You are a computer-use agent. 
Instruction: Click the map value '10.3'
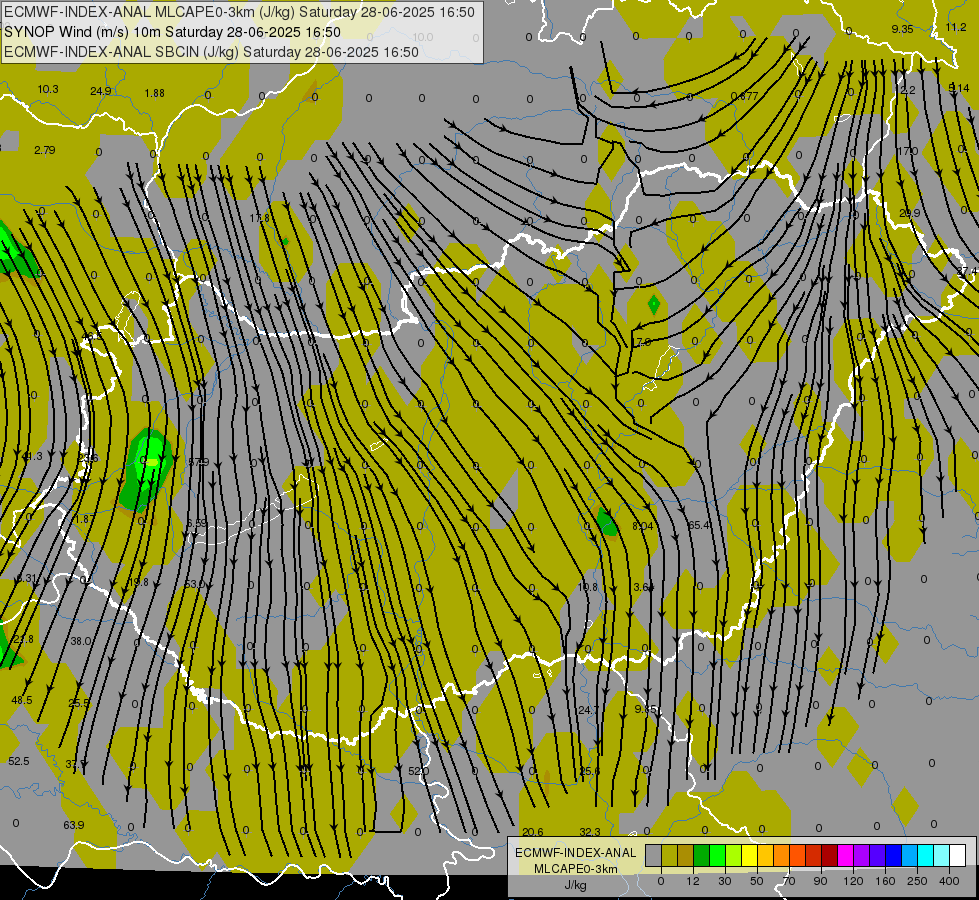(48, 89)
